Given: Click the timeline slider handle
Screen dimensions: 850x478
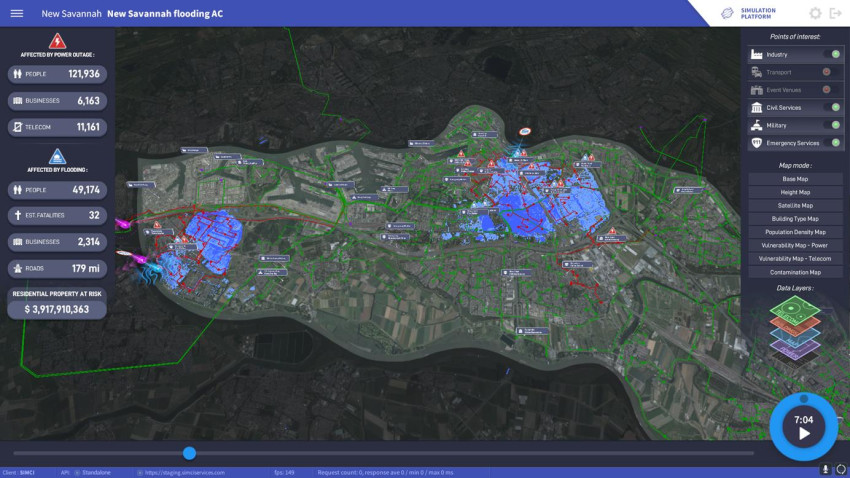Looking at the screenshot, I should pyautogui.click(x=189, y=453).
